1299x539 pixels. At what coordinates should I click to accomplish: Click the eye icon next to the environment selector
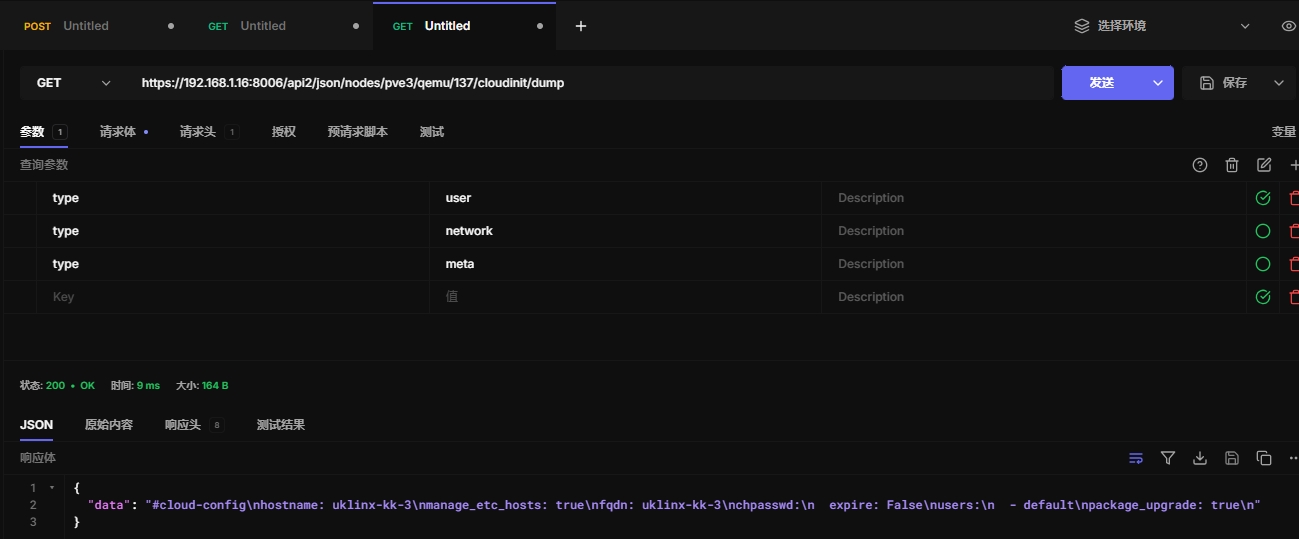click(1288, 26)
